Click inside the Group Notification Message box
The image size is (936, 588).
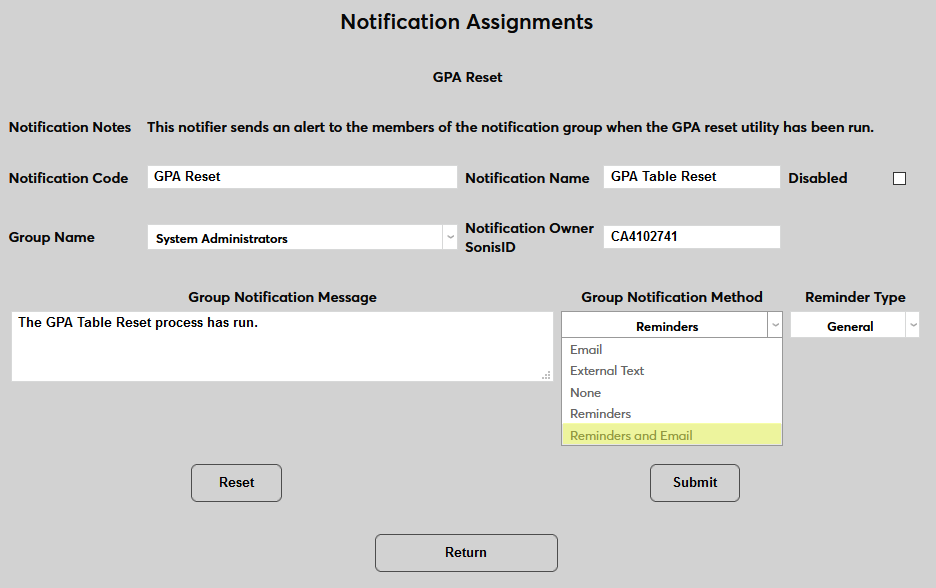(x=282, y=345)
